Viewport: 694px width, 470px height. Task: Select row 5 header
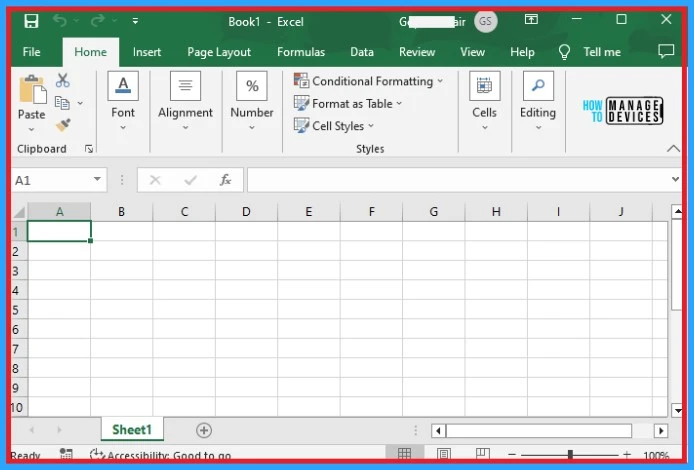(x=19, y=309)
